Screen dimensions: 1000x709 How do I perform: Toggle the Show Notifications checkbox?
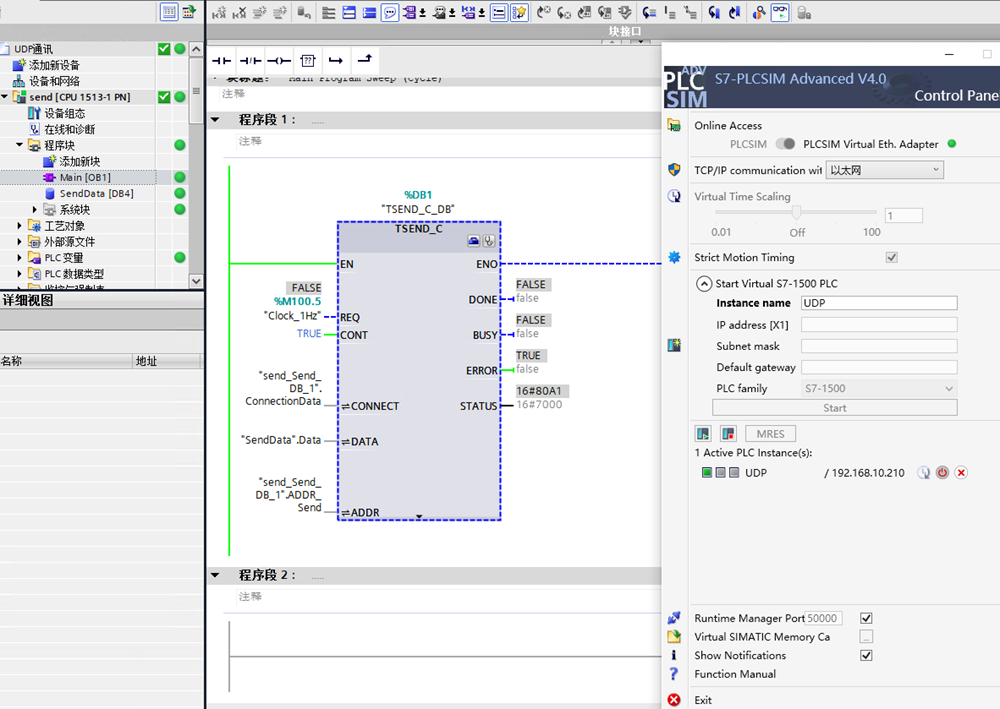coord(866,655)
